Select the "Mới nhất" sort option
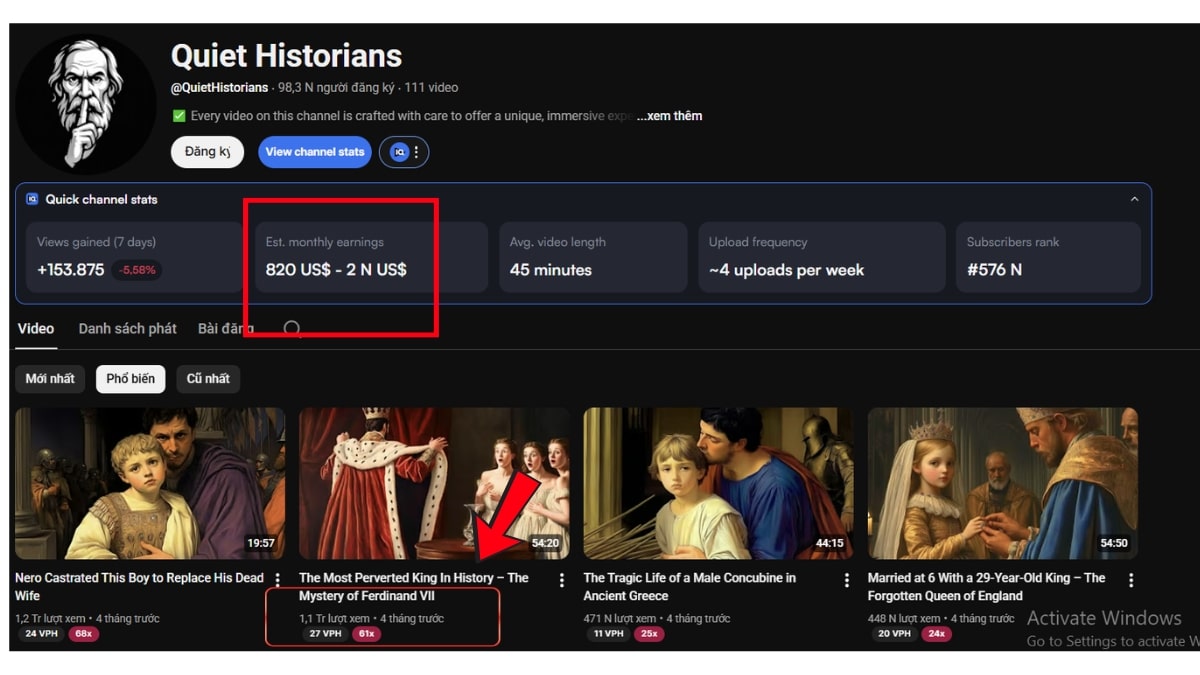Screen dimensions: 1200x675 click(x=50, y=378)
